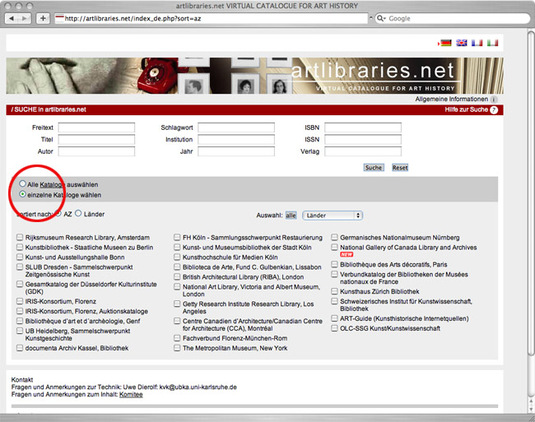This screenshot has width=535, height=422.
Task: Click the Kataloge underlined link
Action: click(51, 185)
